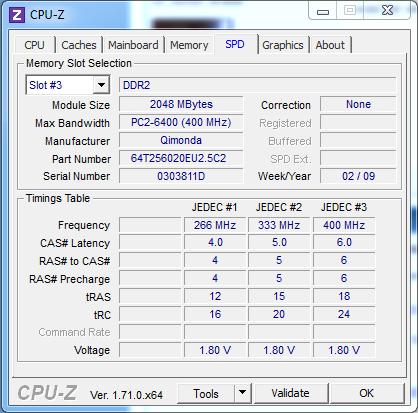
Task: Click the Module Size label
Action: tap(81, 105)
